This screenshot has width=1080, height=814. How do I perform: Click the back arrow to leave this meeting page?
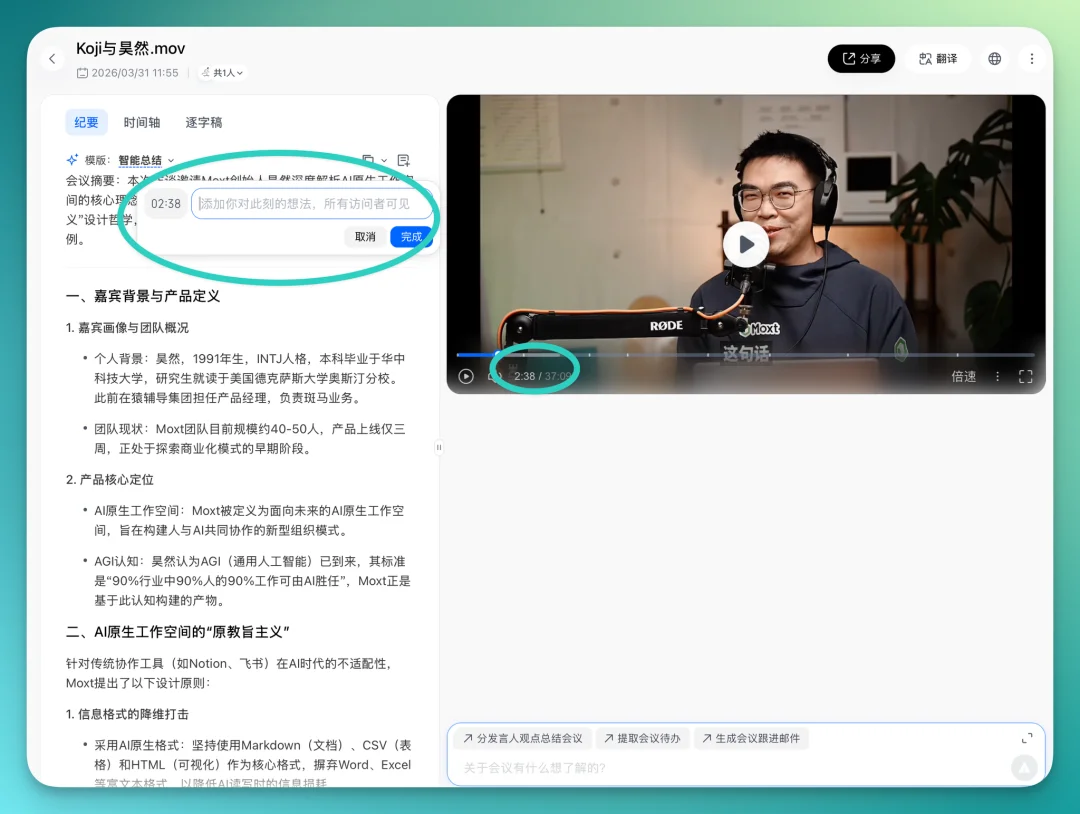[52, 58]
